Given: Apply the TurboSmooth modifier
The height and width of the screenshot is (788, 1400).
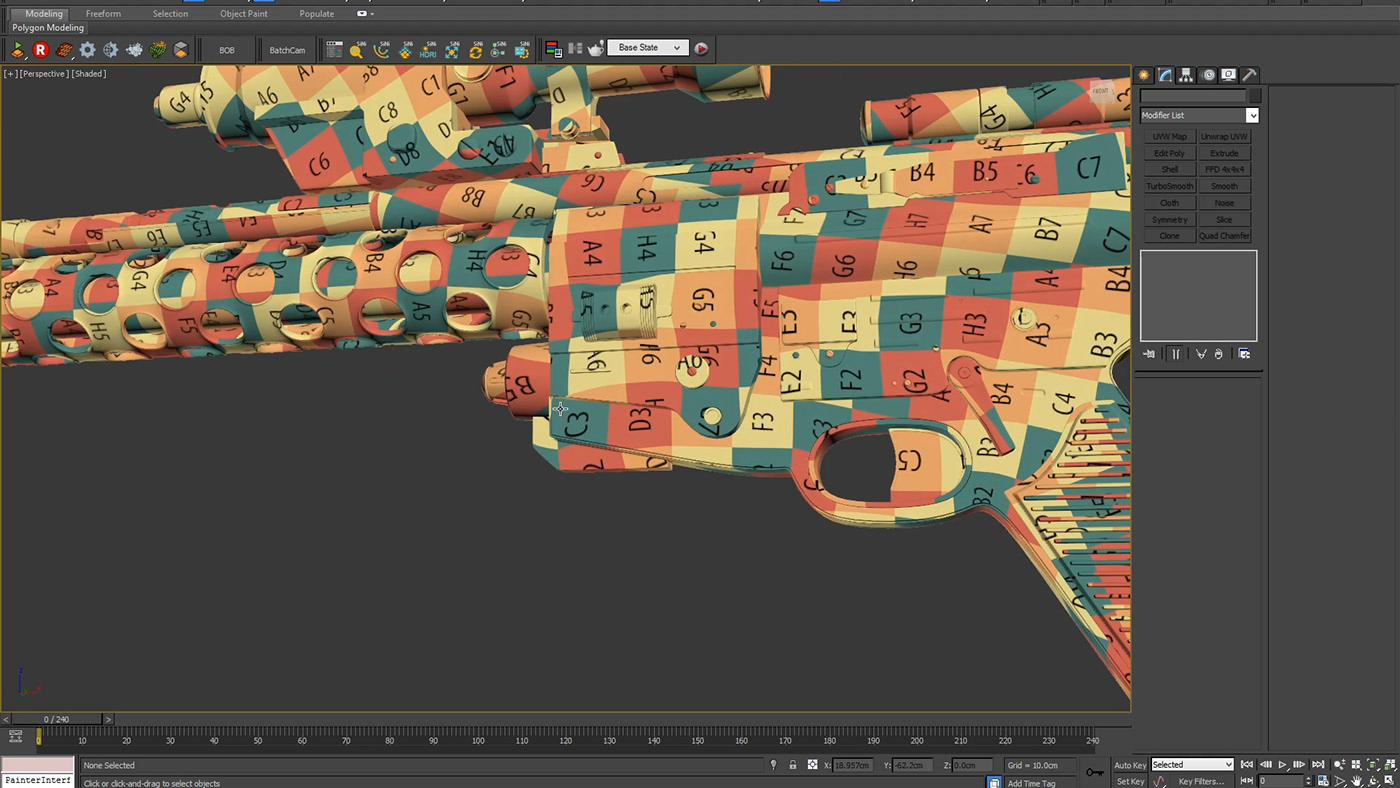Looking at the screenshot, I should pyautogui.click(x=1169, y=186).
